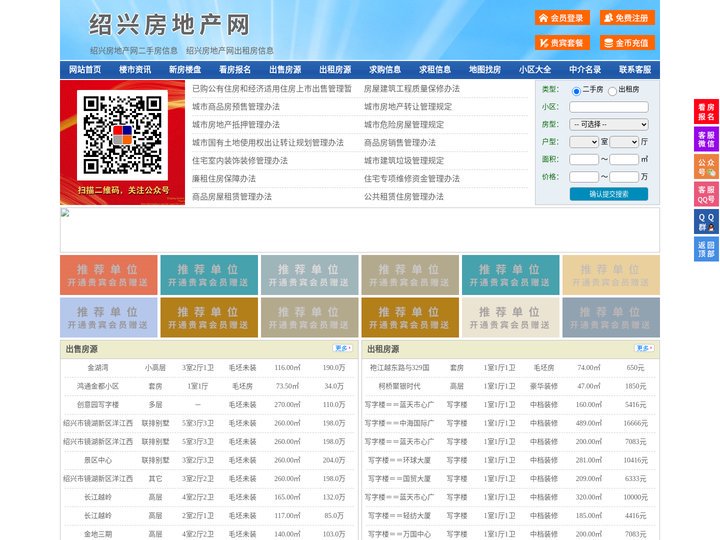The height and width of the screenshot is (540, 720).
Task: Open the 新房楼盘 menu item
Action: (x=185, y=70)
